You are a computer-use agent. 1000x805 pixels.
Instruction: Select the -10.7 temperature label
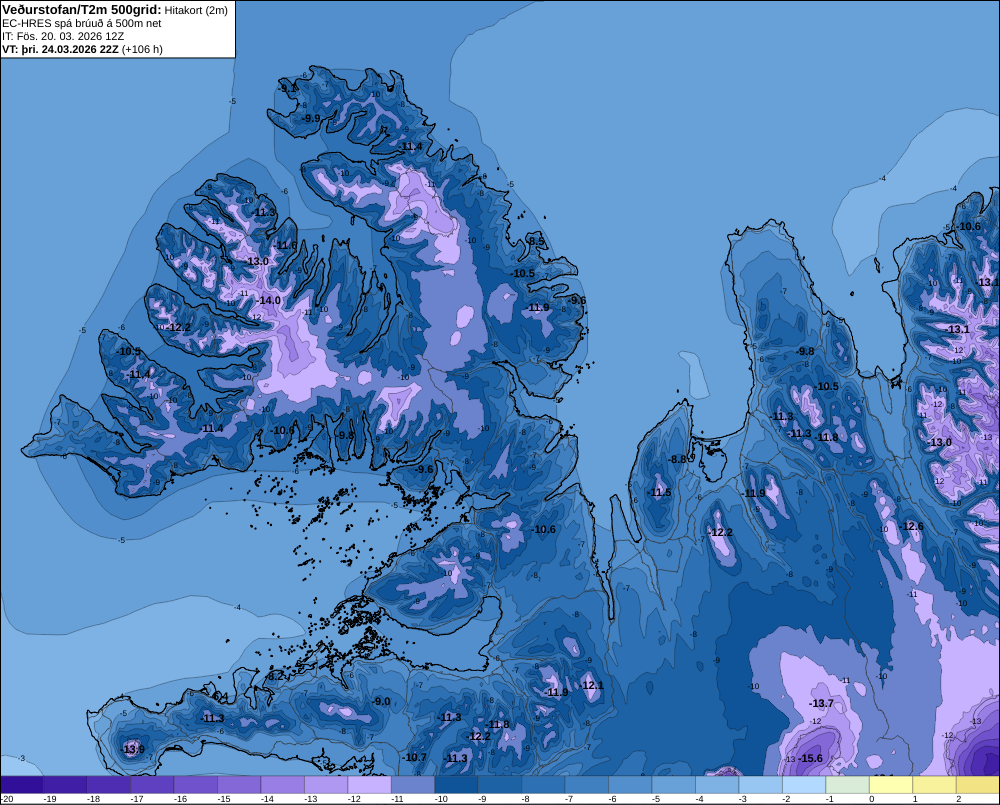pos(415,757)
